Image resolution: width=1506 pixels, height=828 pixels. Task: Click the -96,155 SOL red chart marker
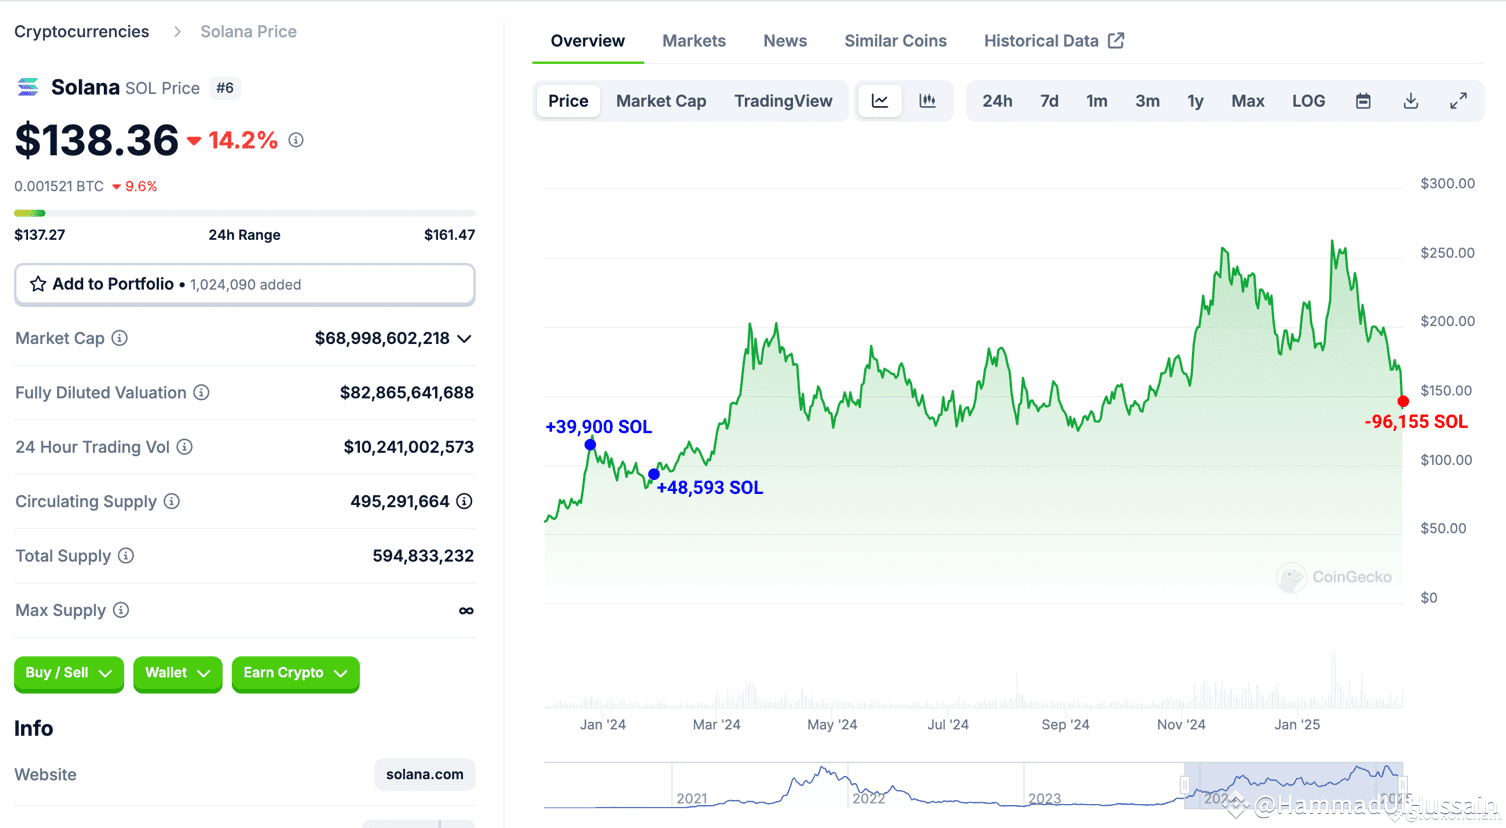pyautogui.click(x=1403, y=401)
